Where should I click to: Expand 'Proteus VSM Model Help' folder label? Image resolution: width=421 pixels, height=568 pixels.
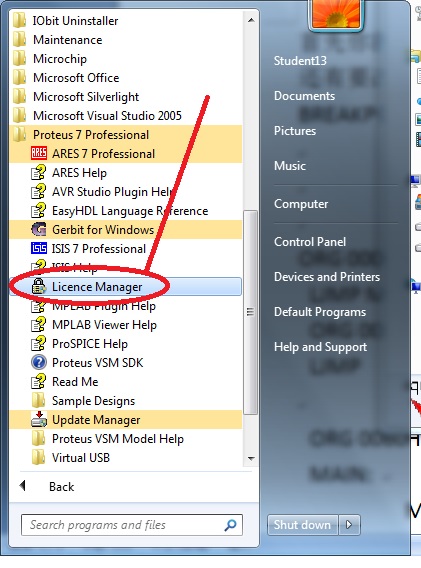tap(118, 439)
